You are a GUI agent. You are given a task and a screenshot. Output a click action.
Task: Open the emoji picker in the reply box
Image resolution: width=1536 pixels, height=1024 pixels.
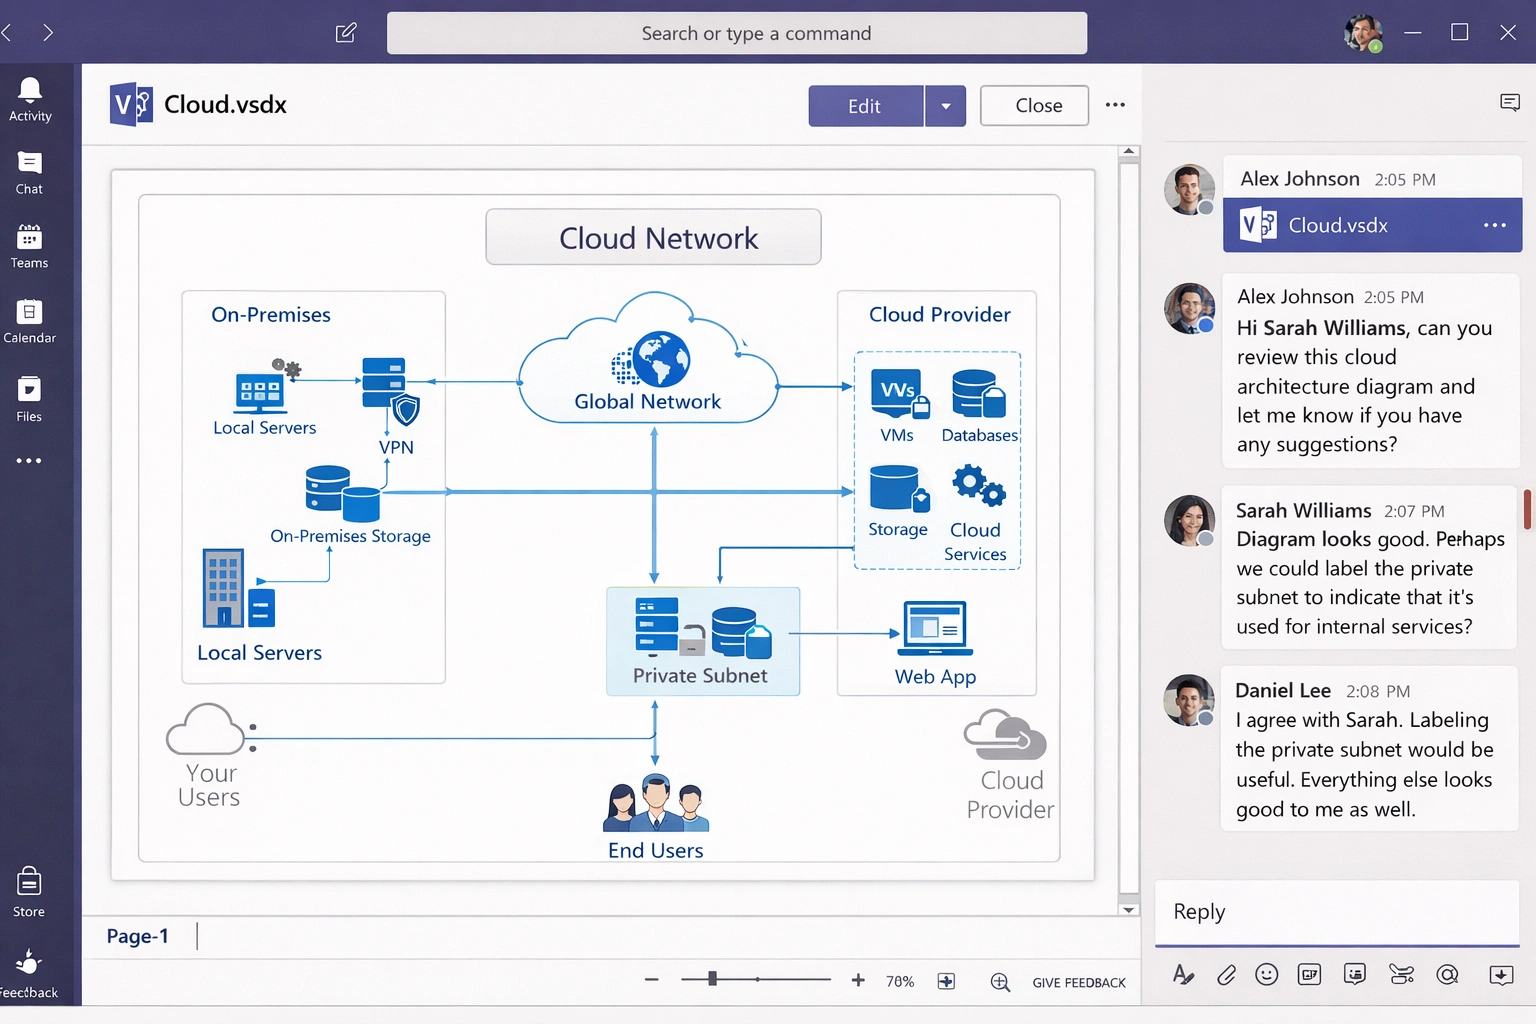(x=1267, y=974)
